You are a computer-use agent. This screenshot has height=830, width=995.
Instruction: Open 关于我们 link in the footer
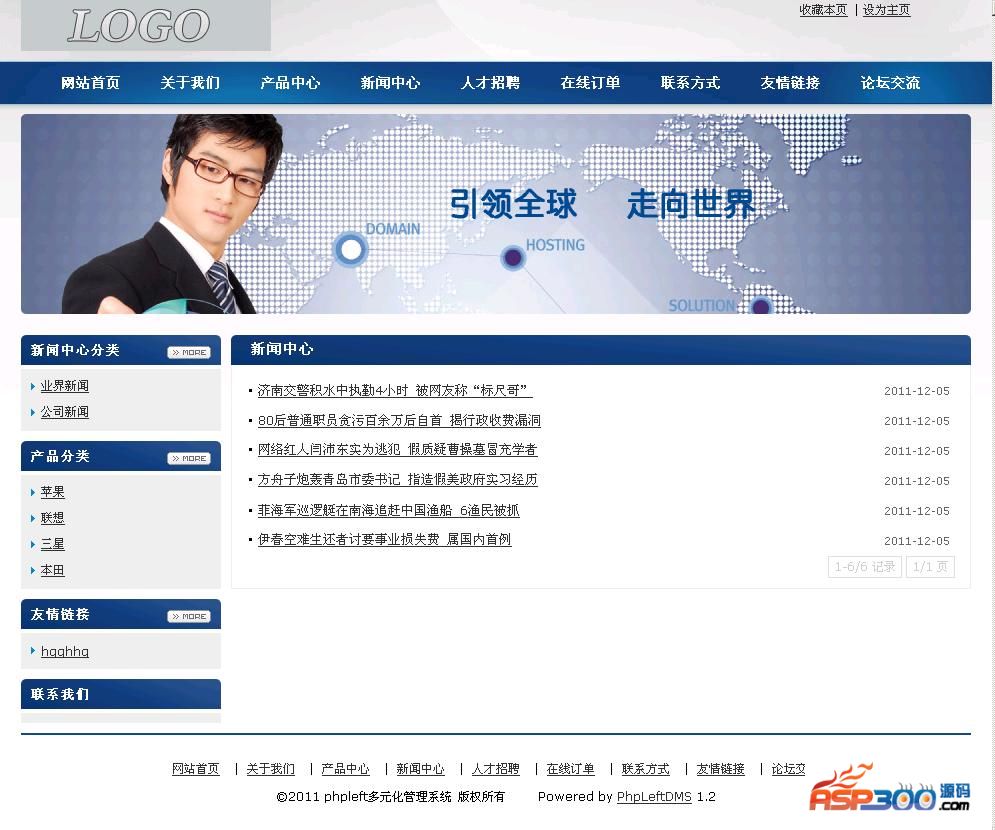click(x=270, y=769)
